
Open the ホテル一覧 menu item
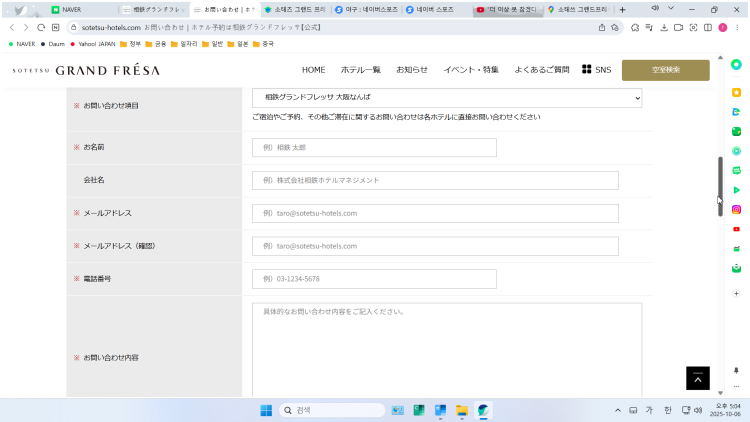tap(360, 70)
